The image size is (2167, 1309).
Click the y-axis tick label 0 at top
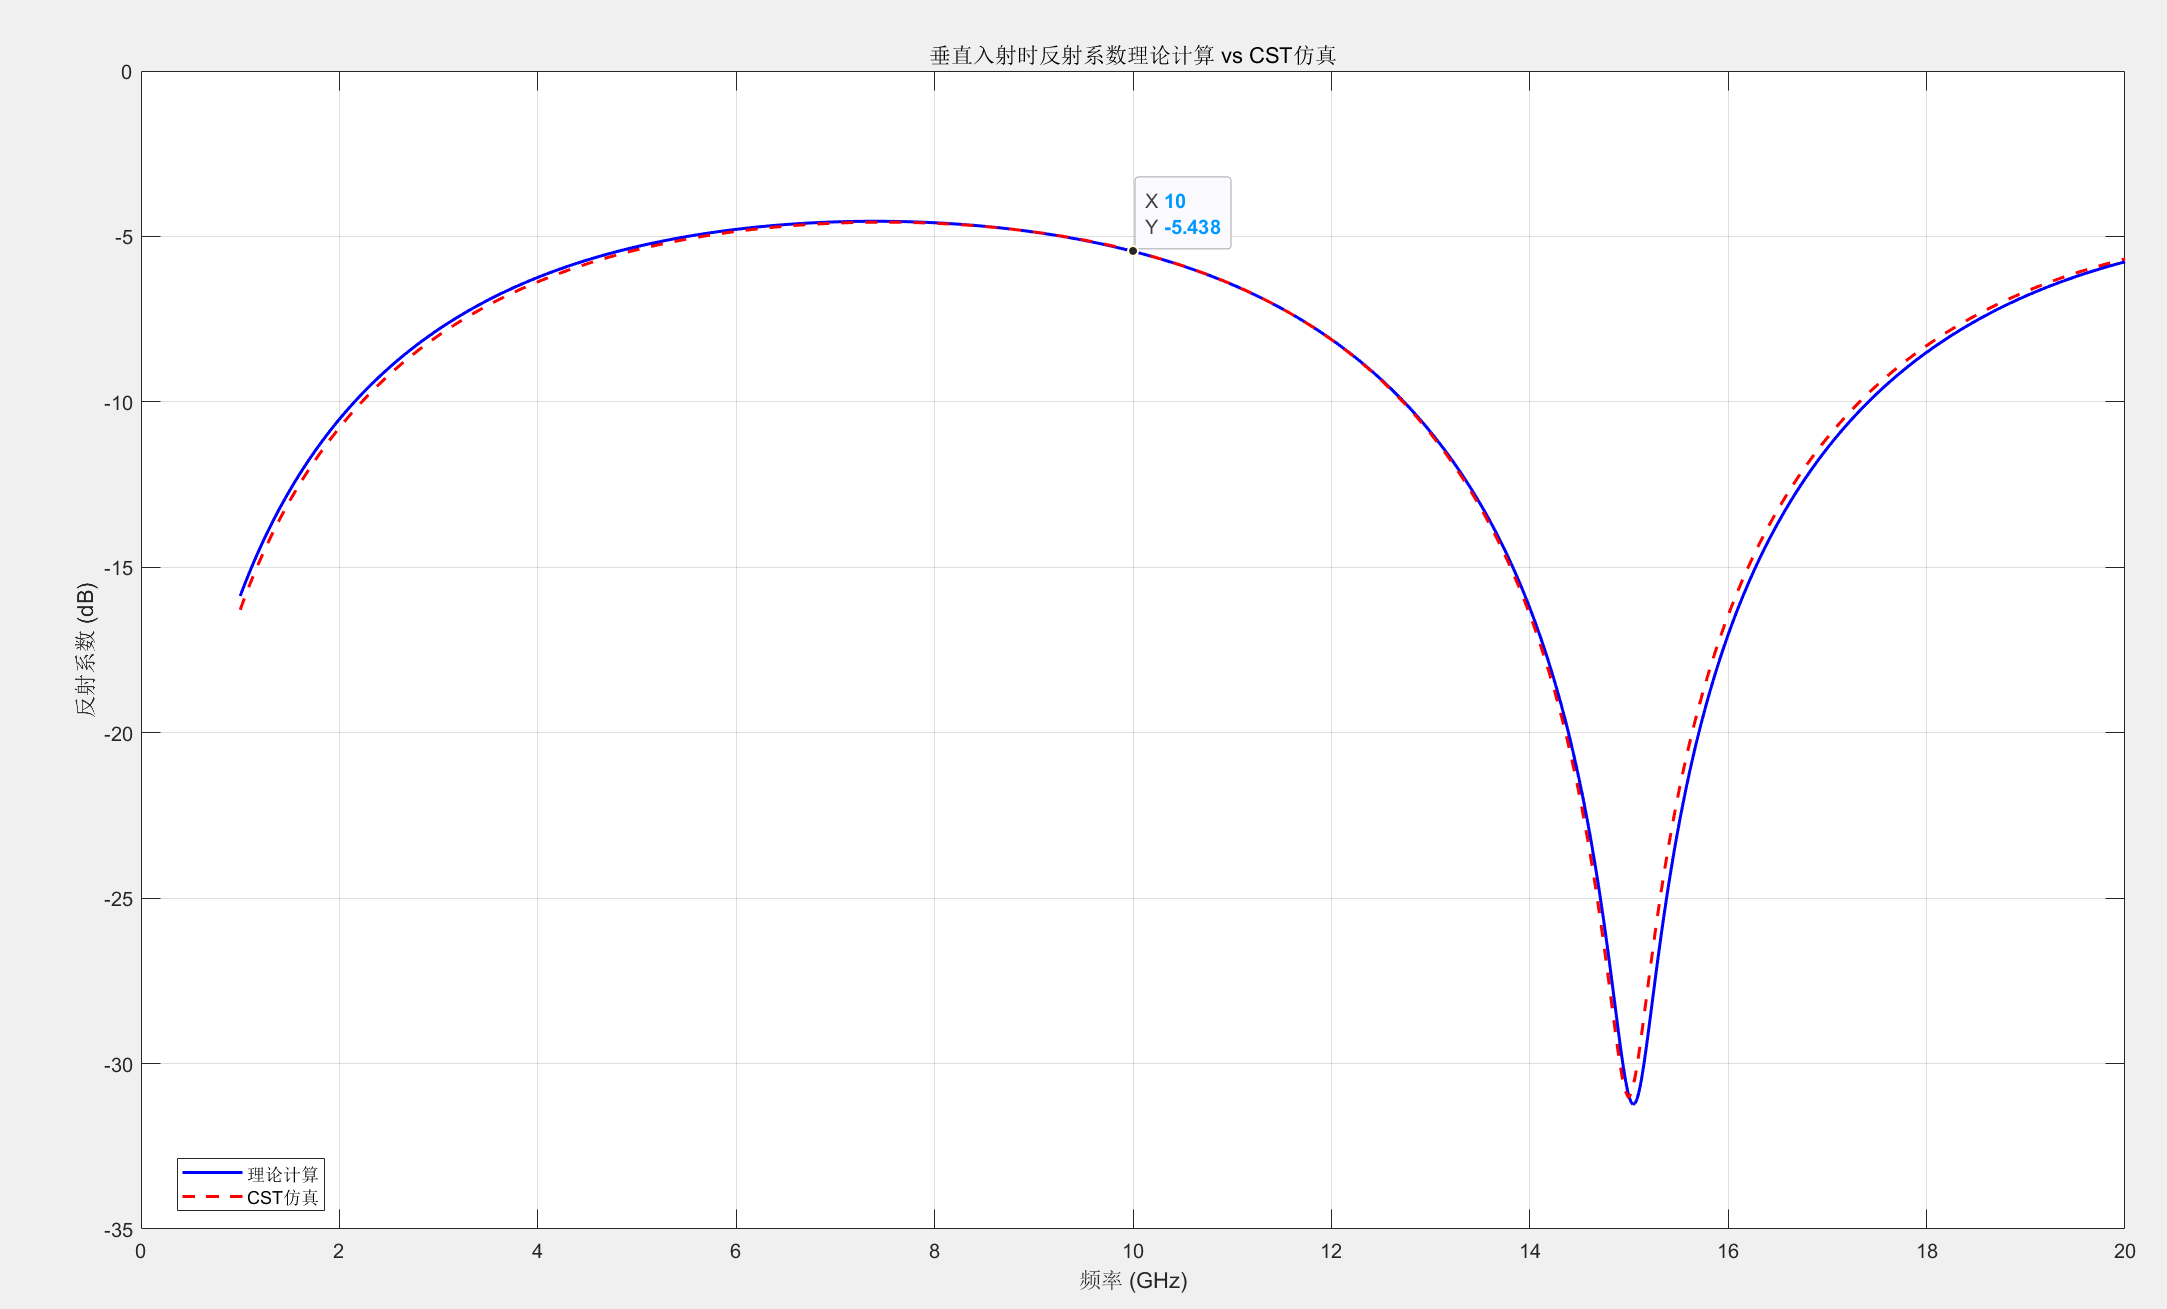click(126, 72)
